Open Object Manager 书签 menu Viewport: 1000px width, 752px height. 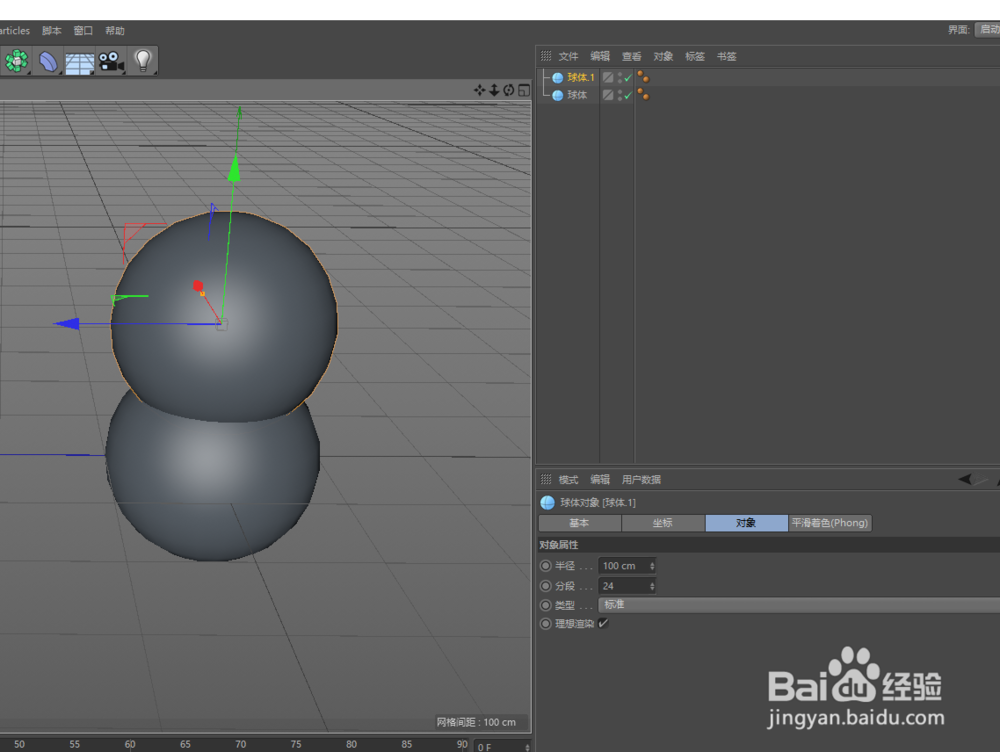coord(726,56)
